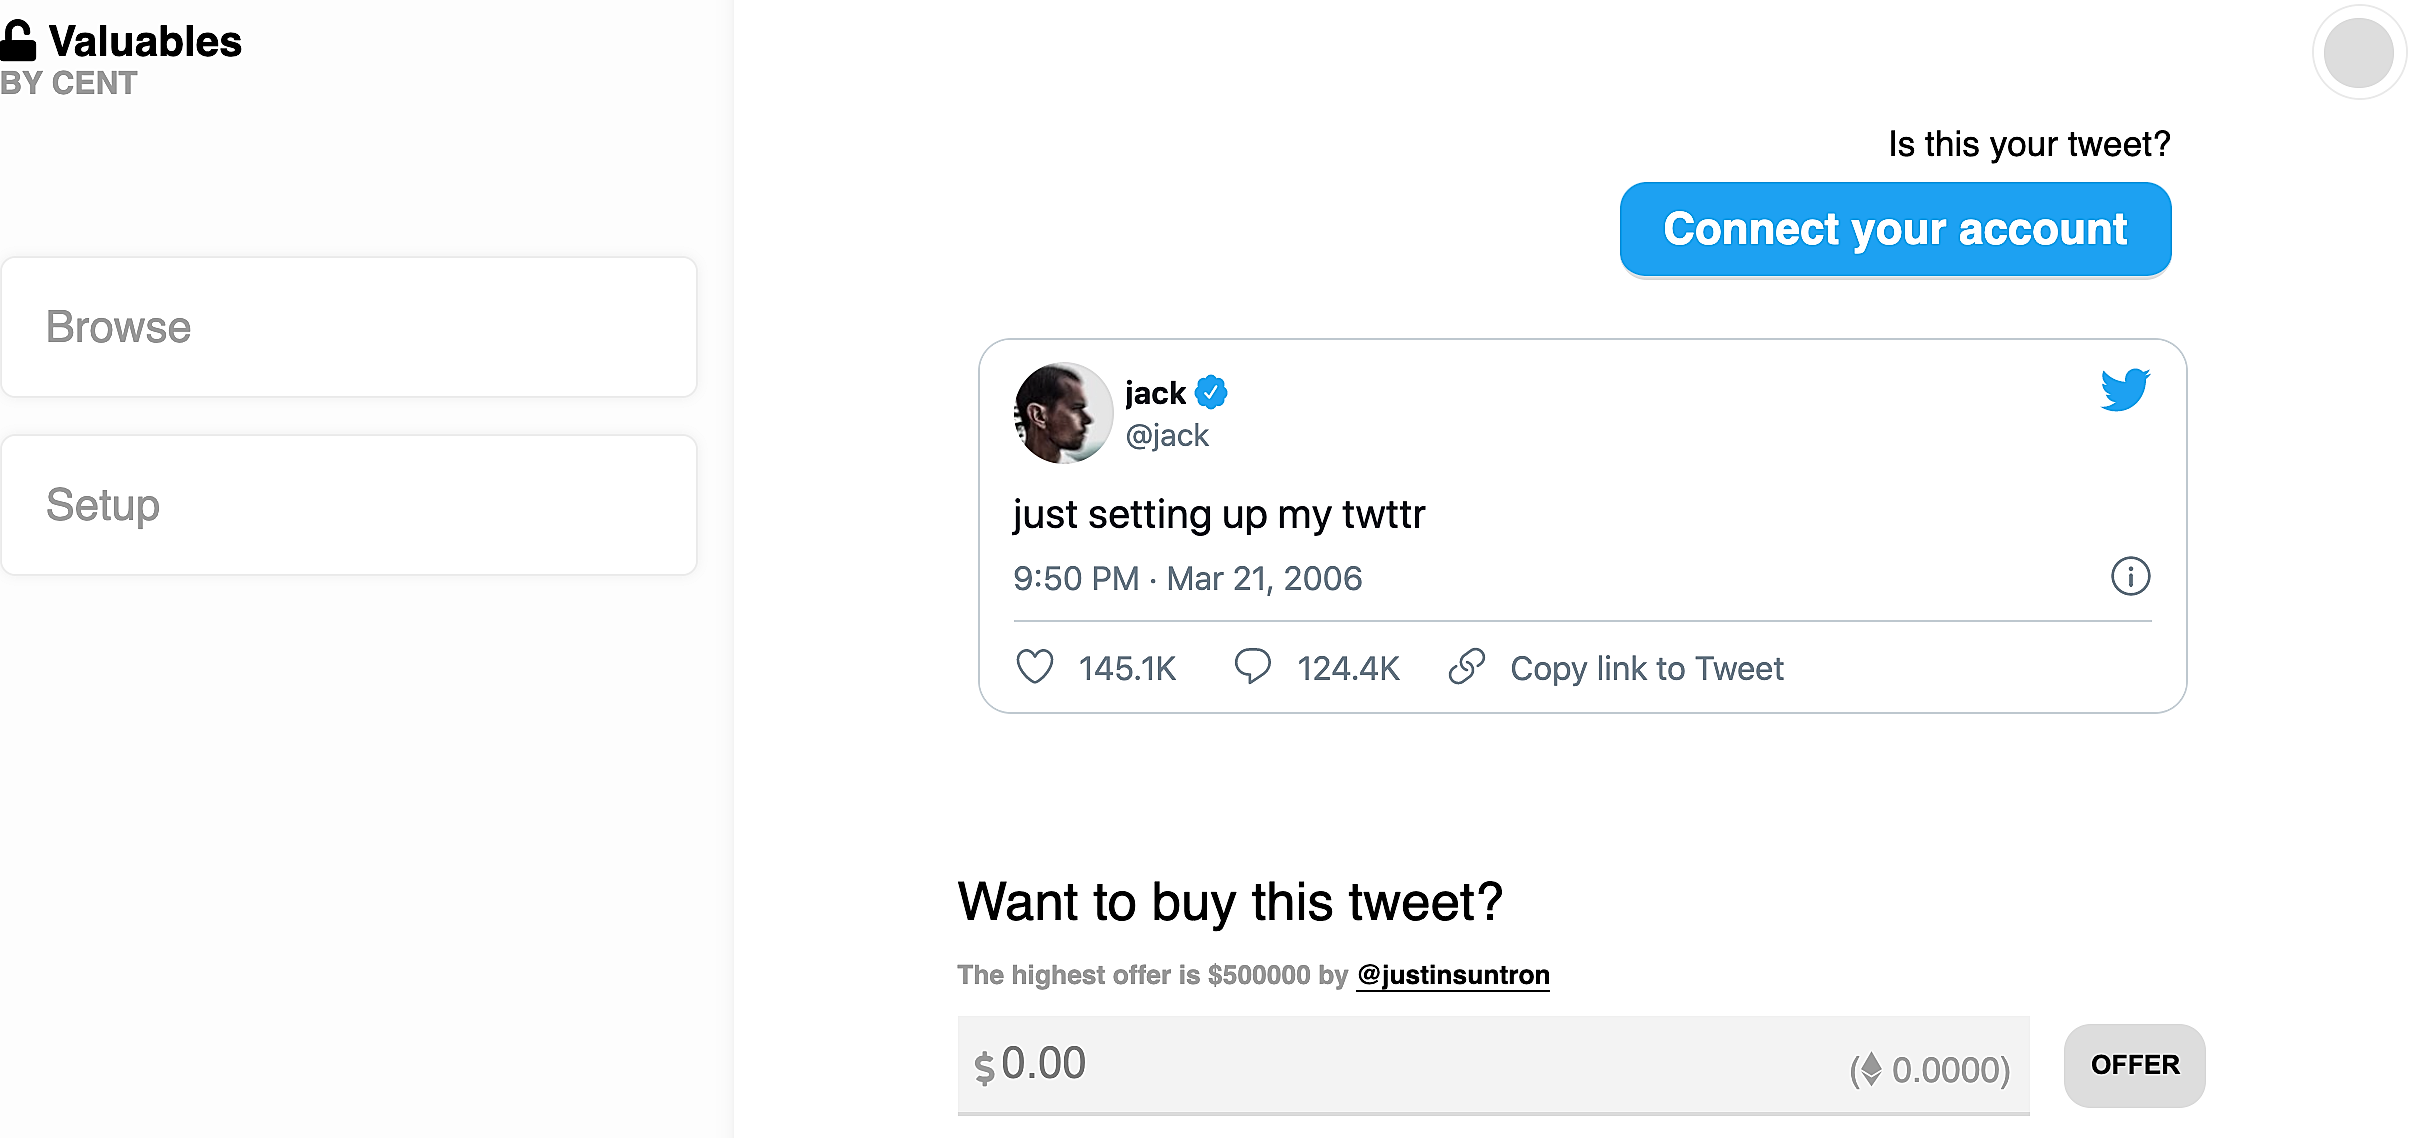Click the chain link copy icon
Viewport: 2426px width, 1138px height.
click(1467, 666)
